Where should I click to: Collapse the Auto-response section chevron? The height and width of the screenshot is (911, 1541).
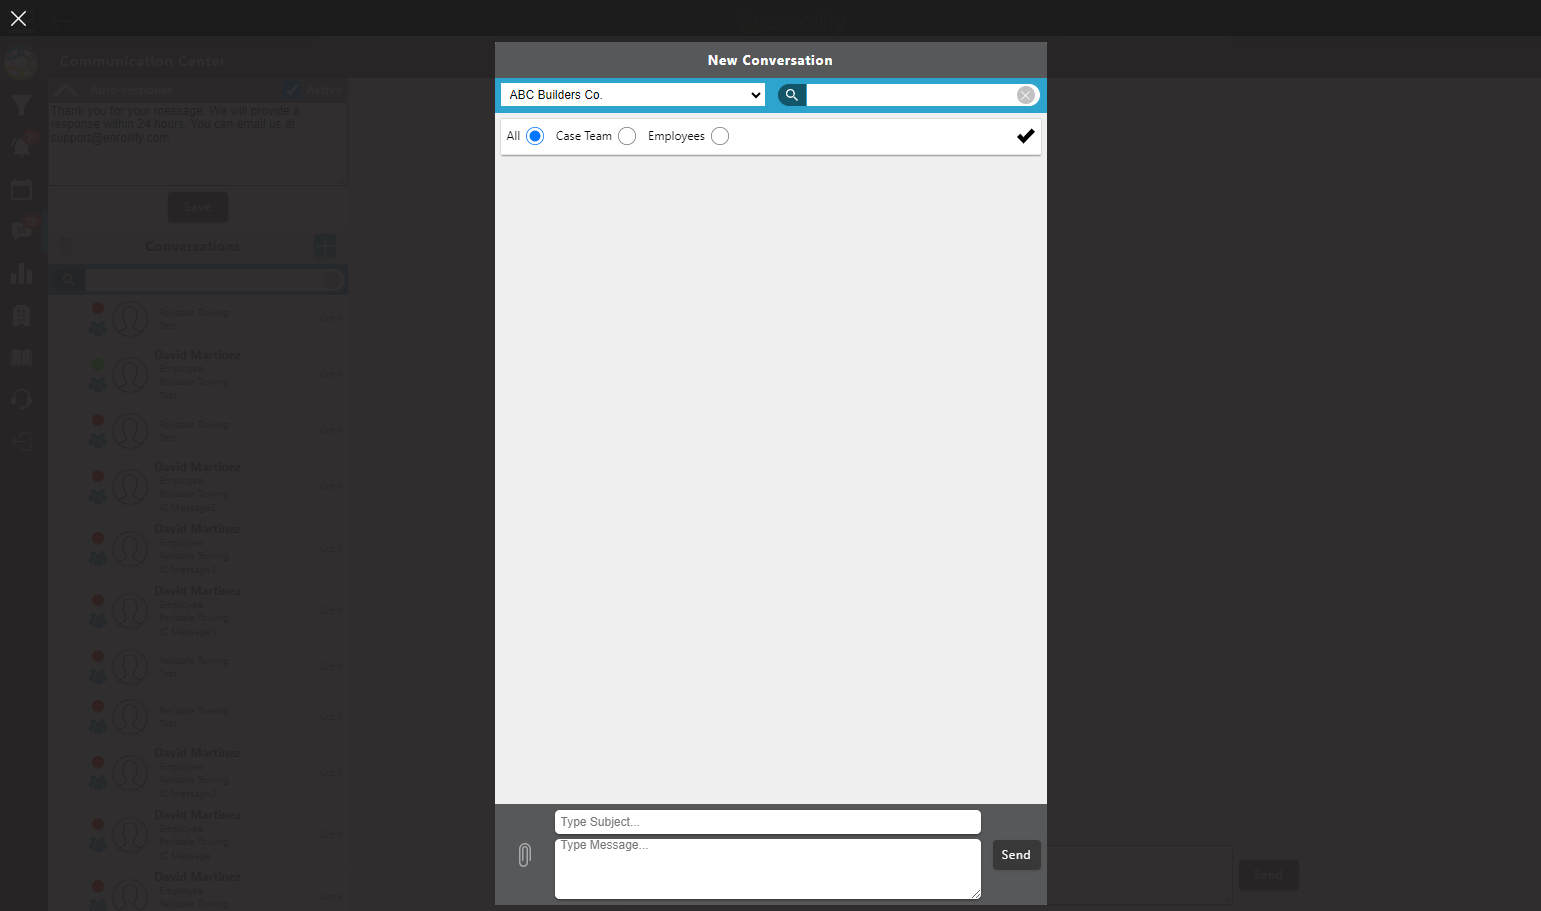(66, 90)
